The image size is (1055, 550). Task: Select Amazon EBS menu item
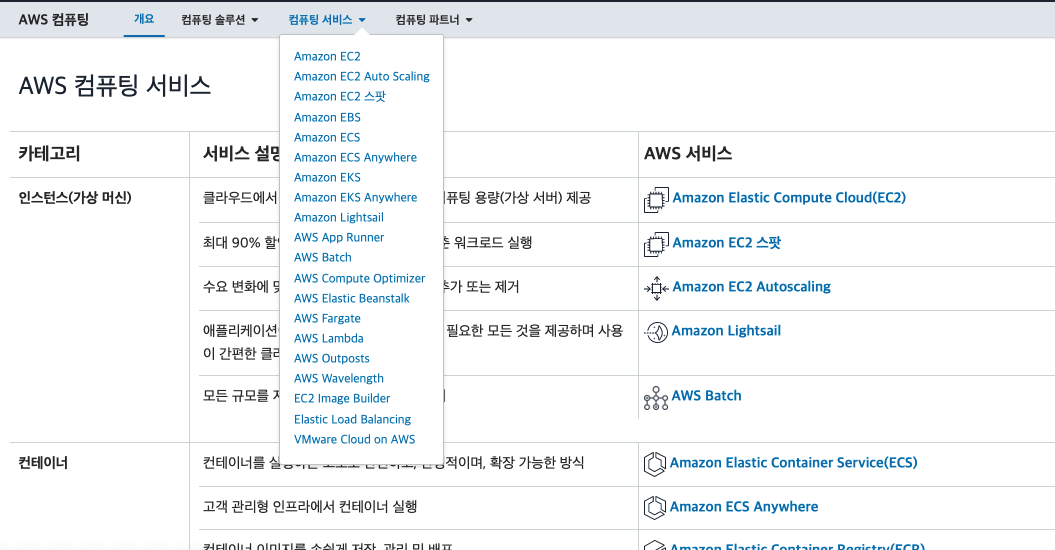pos(327,117)
